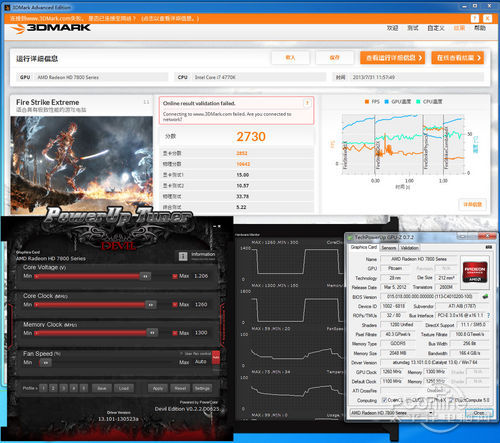Open the orange view run details button
The height and width of the screenshot is (443, 500).
(x=393, y=58)
